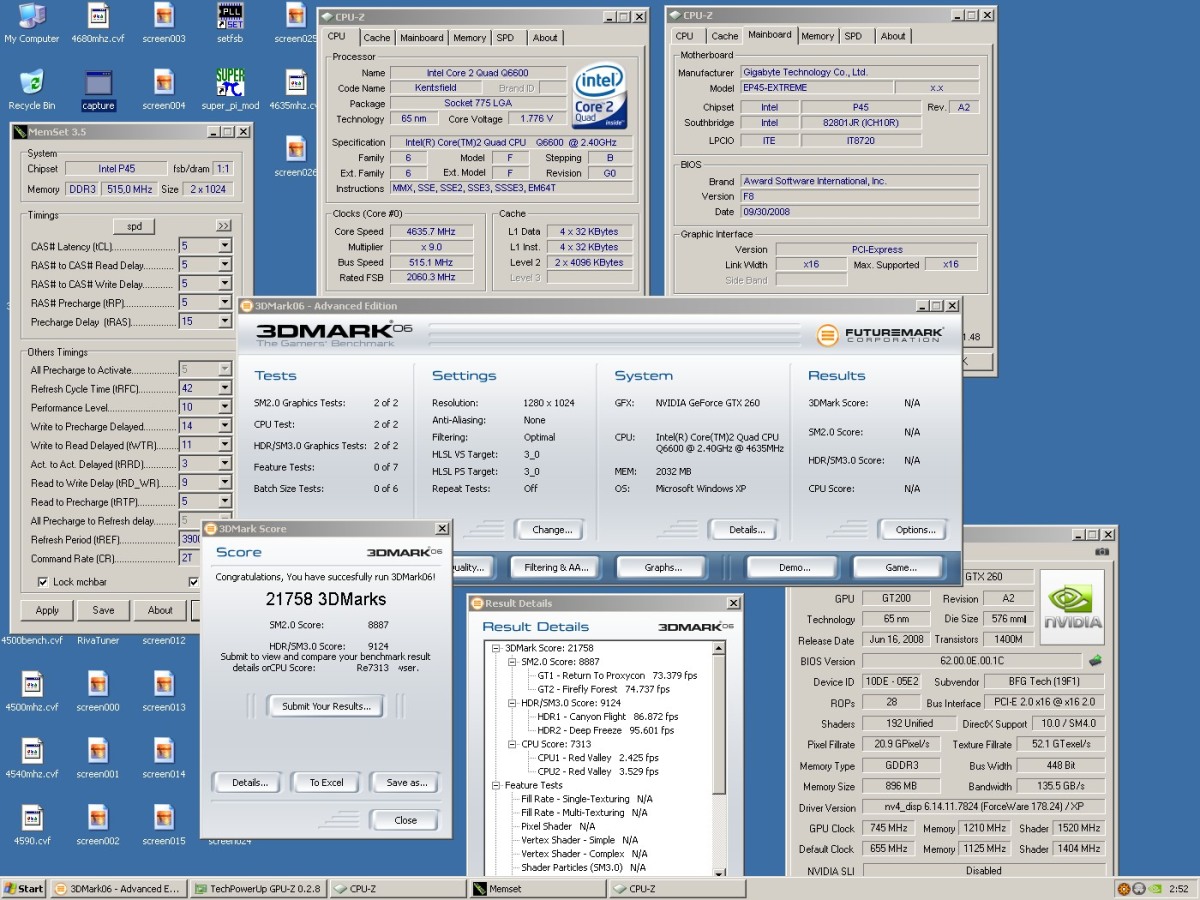Screen dimensions: 1200x900
Task: Open the Recycle Bin icon
Action: coord(32,90)
